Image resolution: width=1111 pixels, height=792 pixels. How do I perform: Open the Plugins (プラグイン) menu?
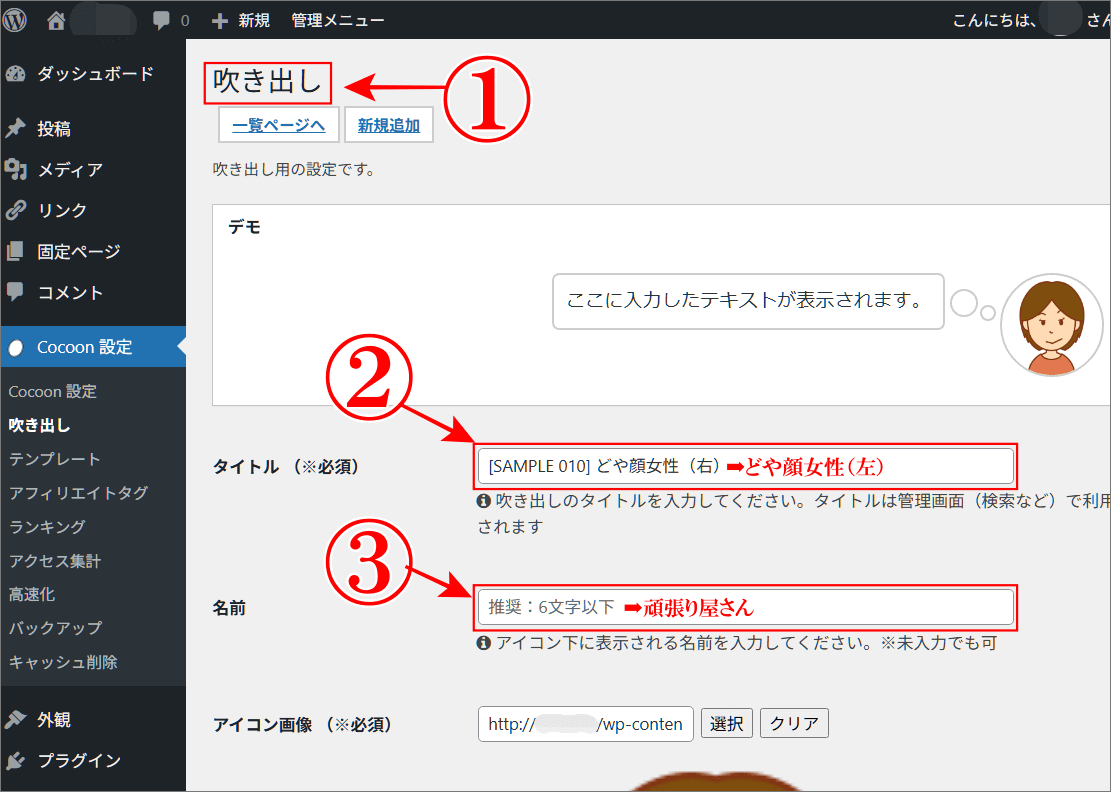[78, 761]
